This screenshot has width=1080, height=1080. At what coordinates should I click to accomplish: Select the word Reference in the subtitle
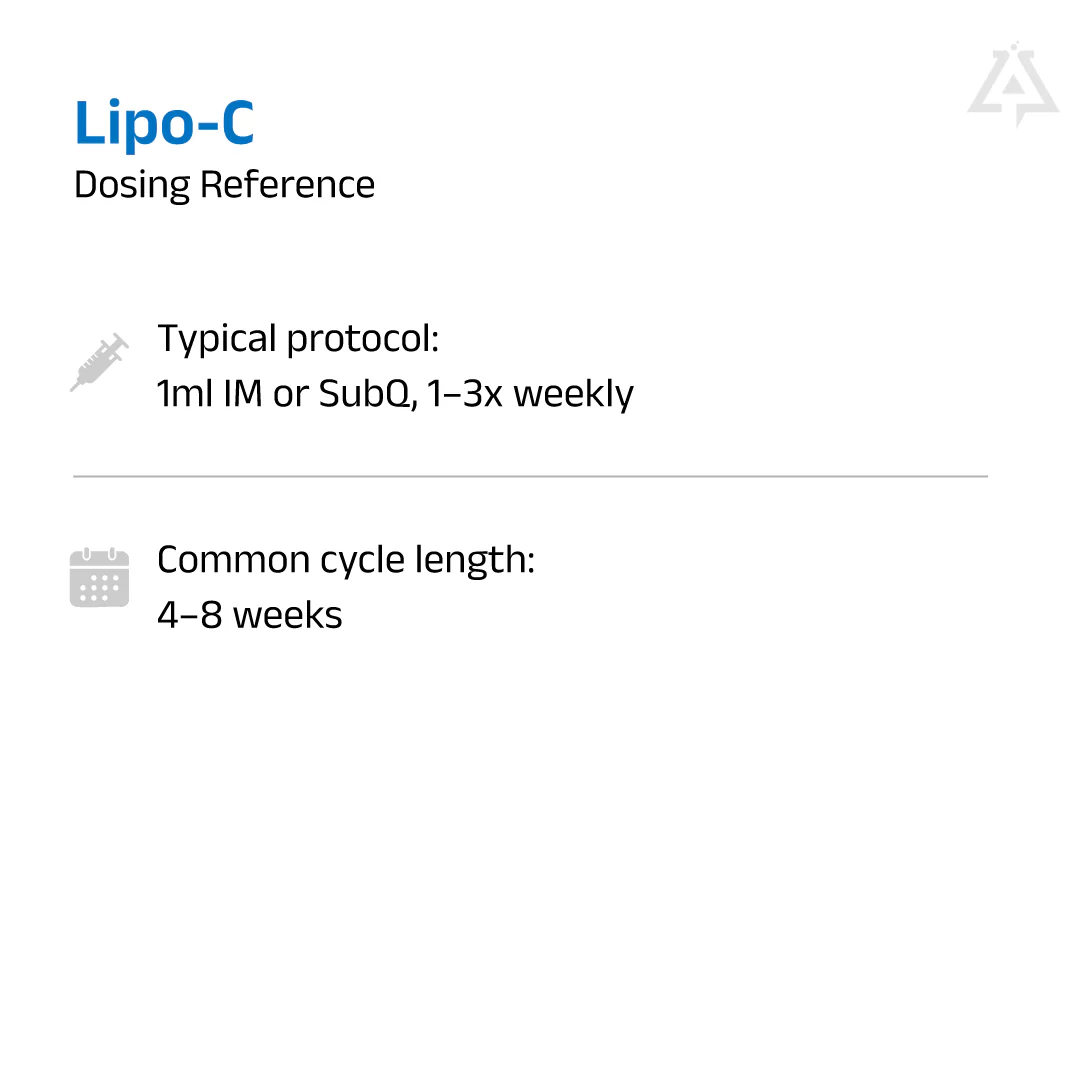point(287,185)
